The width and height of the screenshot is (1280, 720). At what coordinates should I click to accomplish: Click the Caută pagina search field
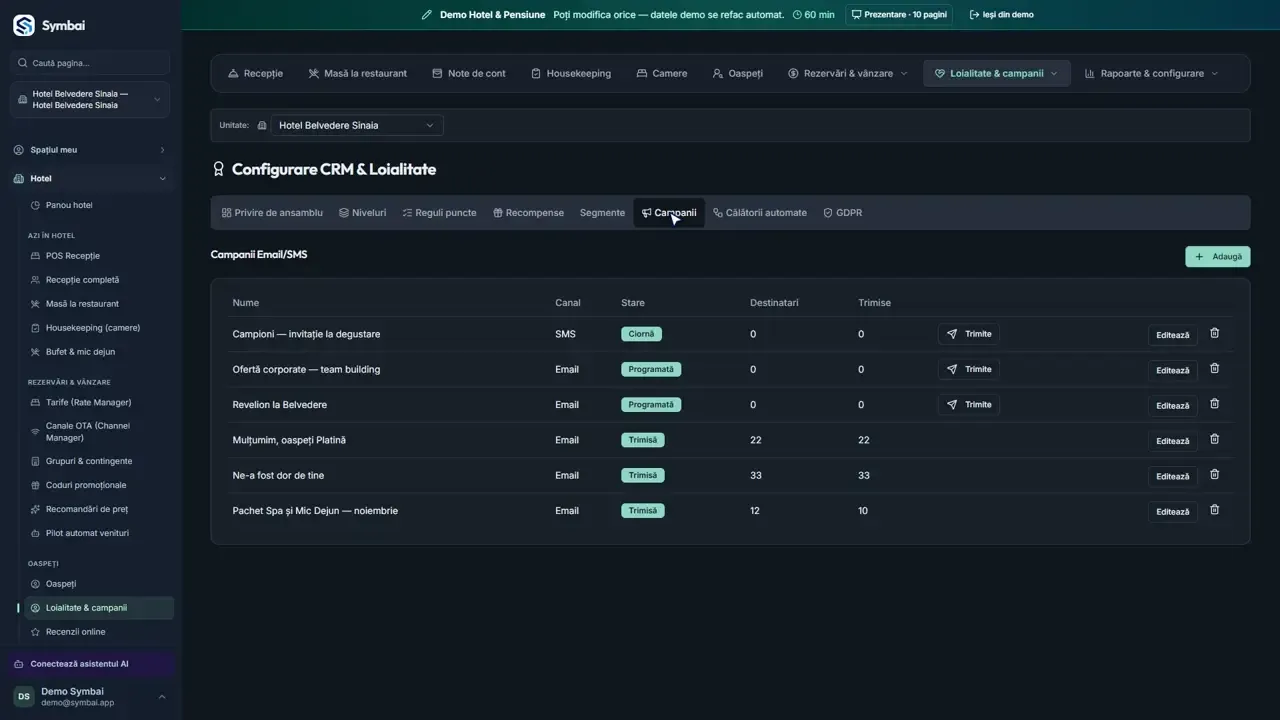click(90, 63)
